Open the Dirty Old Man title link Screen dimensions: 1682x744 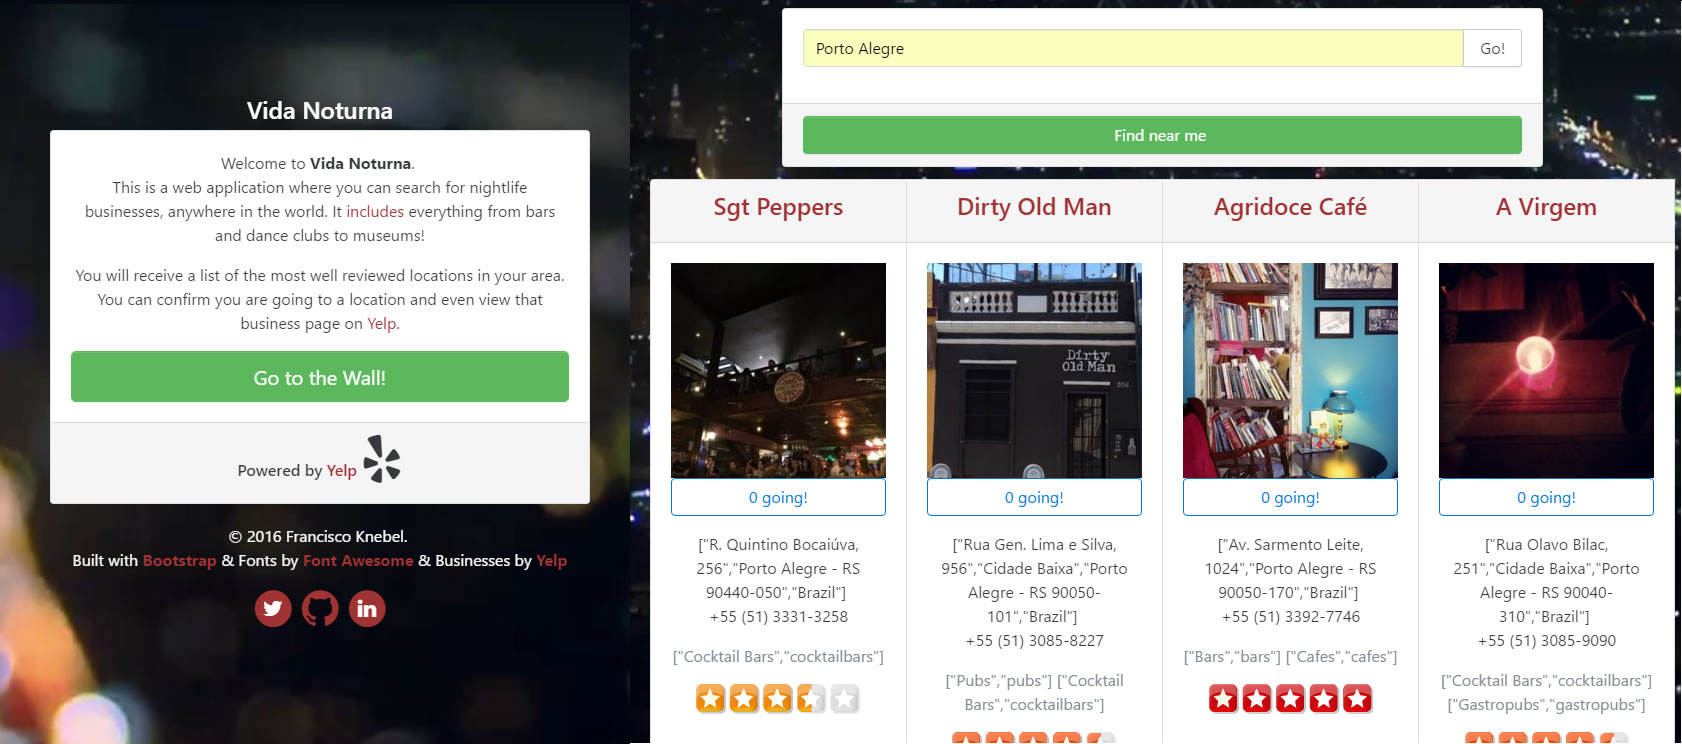click(1034, 207)
